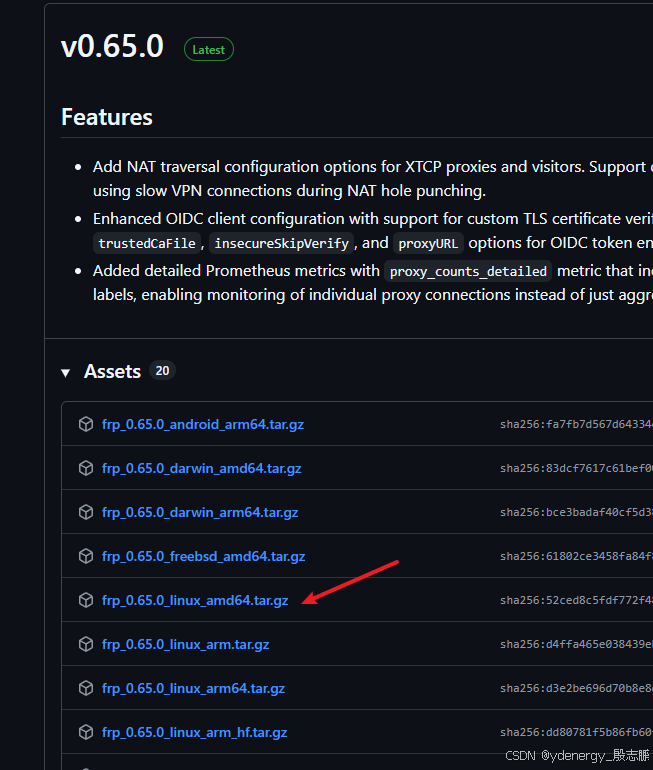Collapse the Assets section triangle

tap(65, 373)
